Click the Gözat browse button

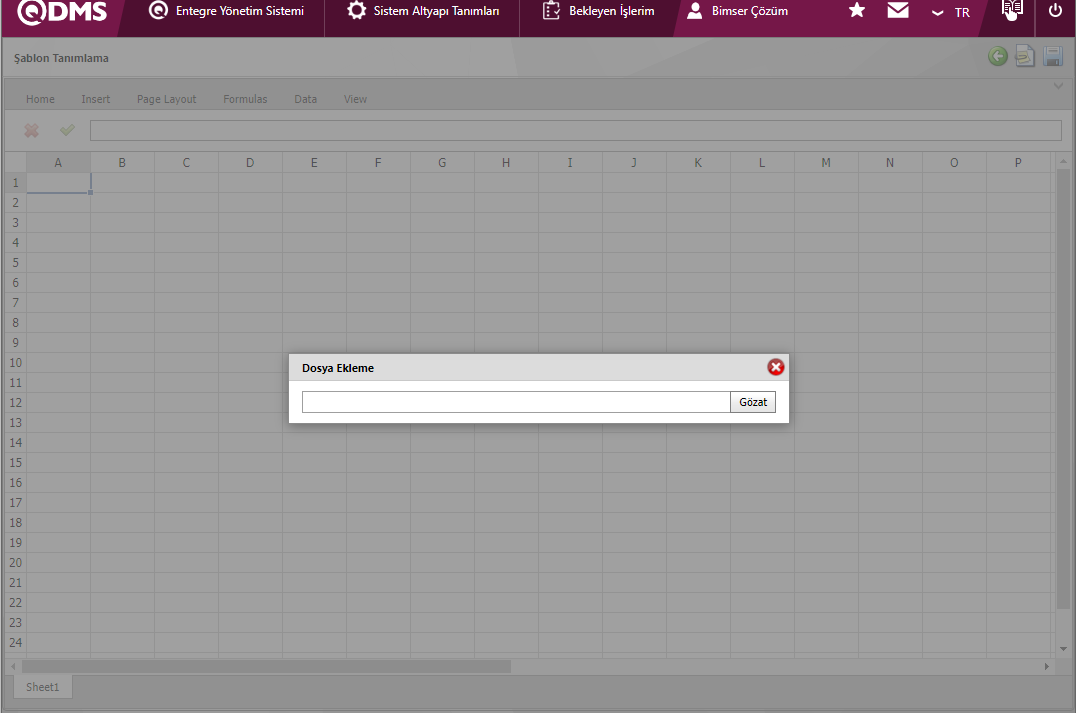point(753,402)
